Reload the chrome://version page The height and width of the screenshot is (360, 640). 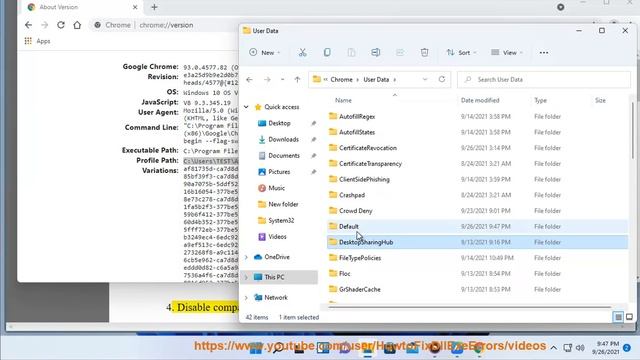point(60,25)
